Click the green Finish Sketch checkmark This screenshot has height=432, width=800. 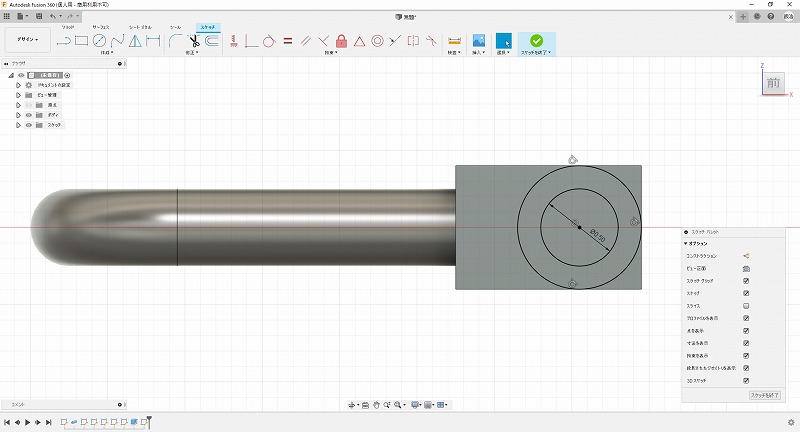pos(537,41)
